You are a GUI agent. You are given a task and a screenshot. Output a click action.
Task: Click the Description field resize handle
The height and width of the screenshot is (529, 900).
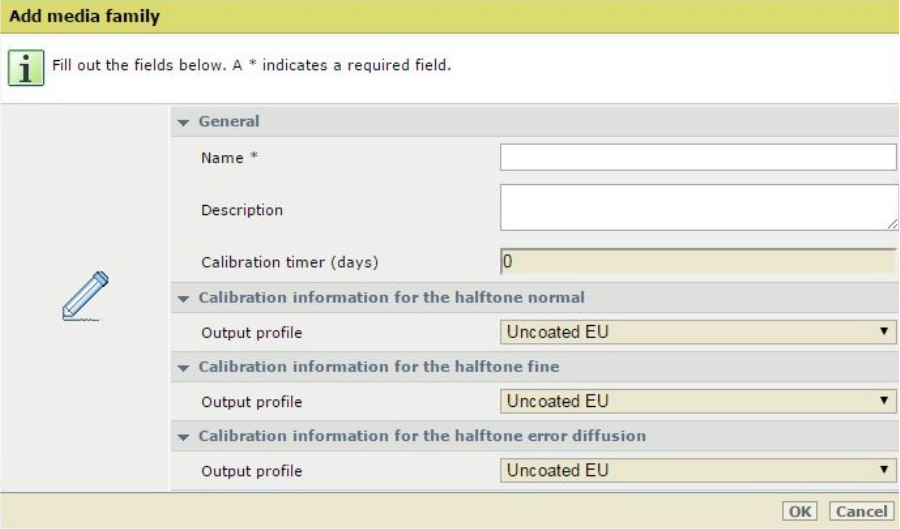(x=892, y=225)
